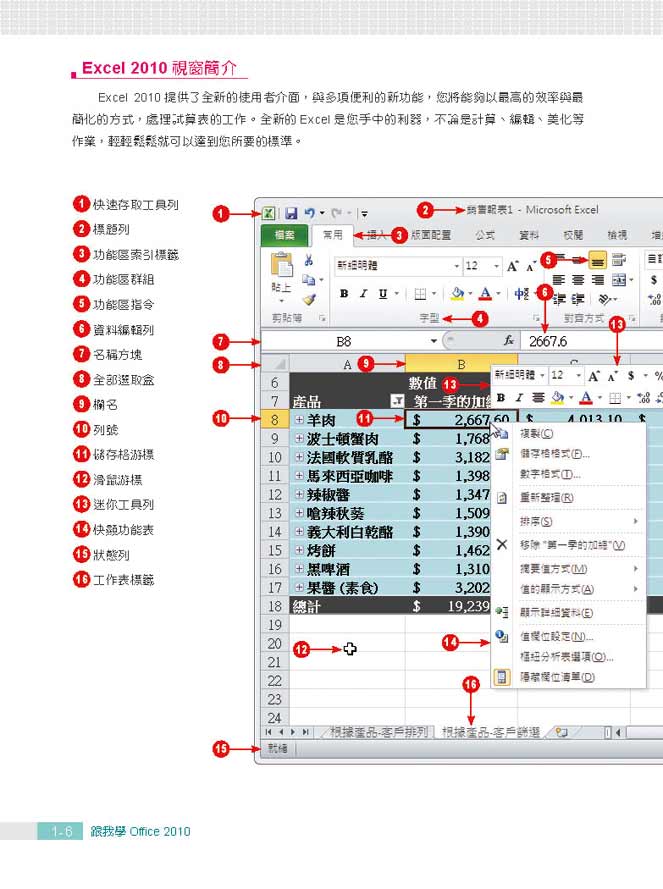The image size is (663, 889).
Task: Click the Copy icon in clipboard group
Action: (x=308, y=280)
